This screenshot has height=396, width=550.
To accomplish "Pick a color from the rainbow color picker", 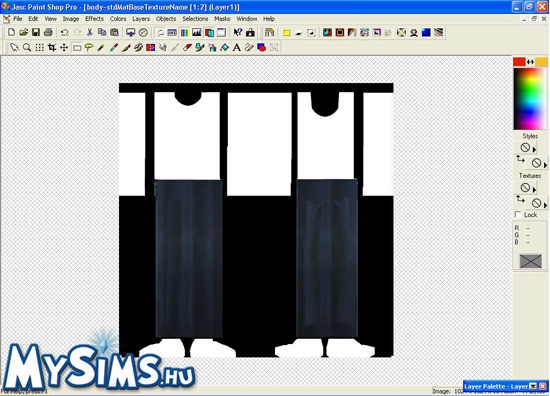I will pos(530,99).
